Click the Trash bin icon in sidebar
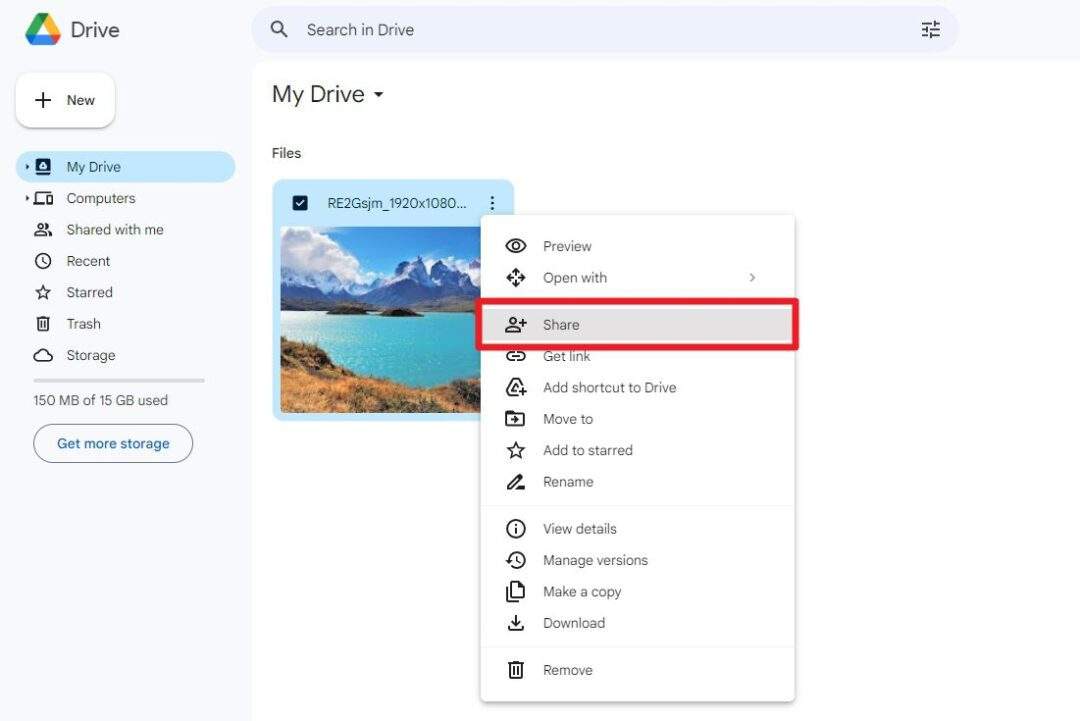The height and width of the screenshot is (721, 1080). coord(43,324)
